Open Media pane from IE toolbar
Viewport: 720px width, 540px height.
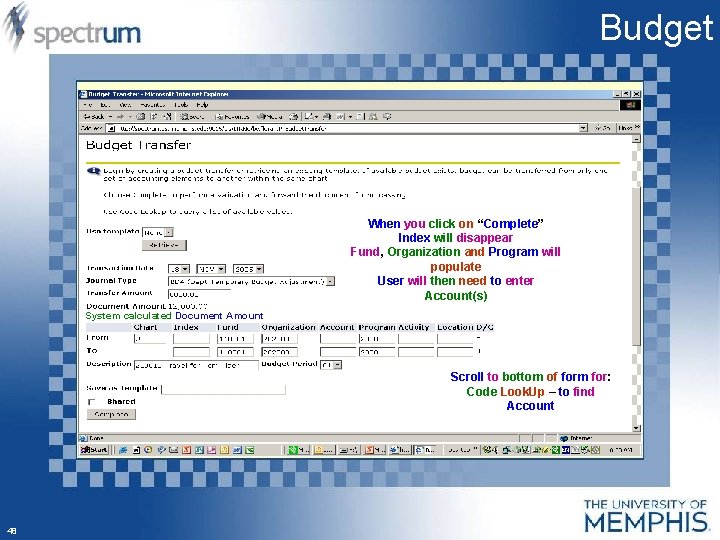269,117
